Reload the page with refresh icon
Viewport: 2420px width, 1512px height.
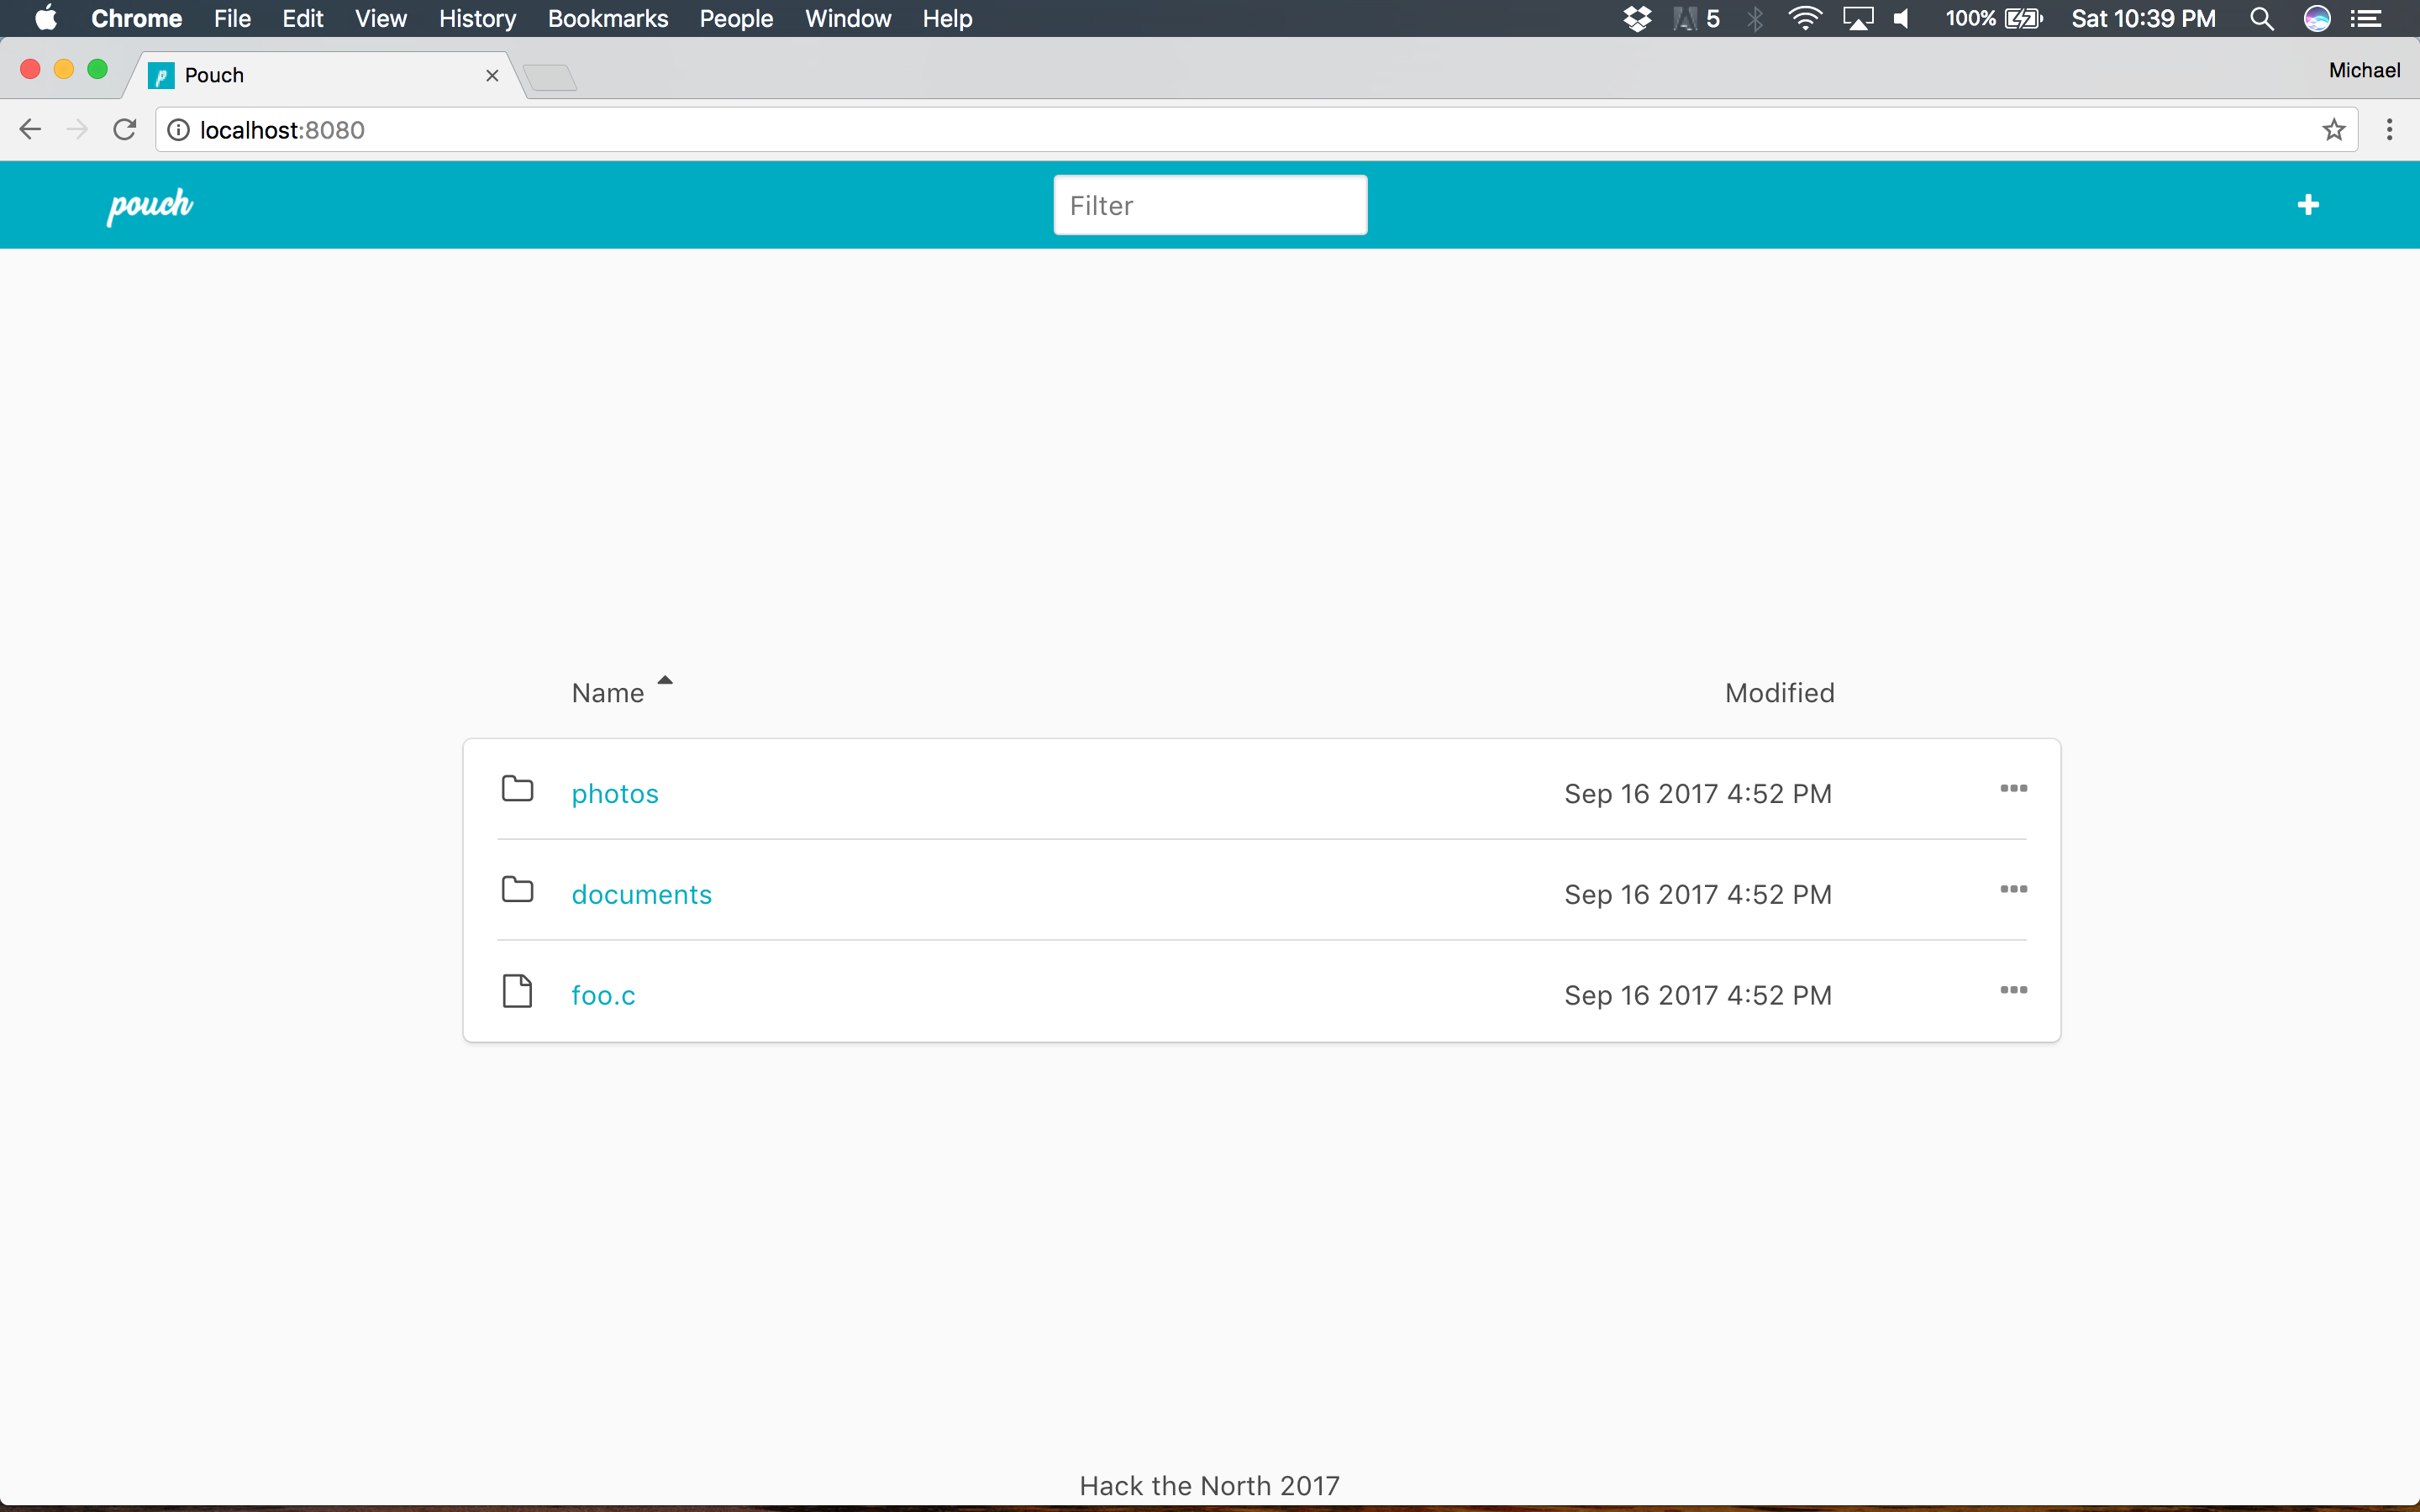click(124, 130)
